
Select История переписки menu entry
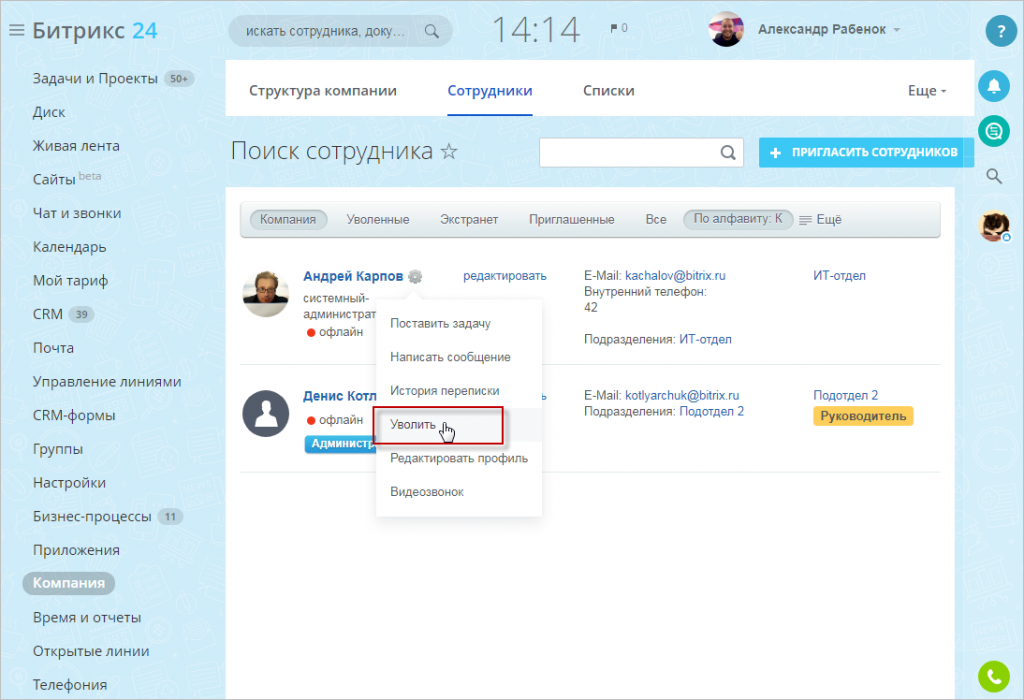point(459,390)
